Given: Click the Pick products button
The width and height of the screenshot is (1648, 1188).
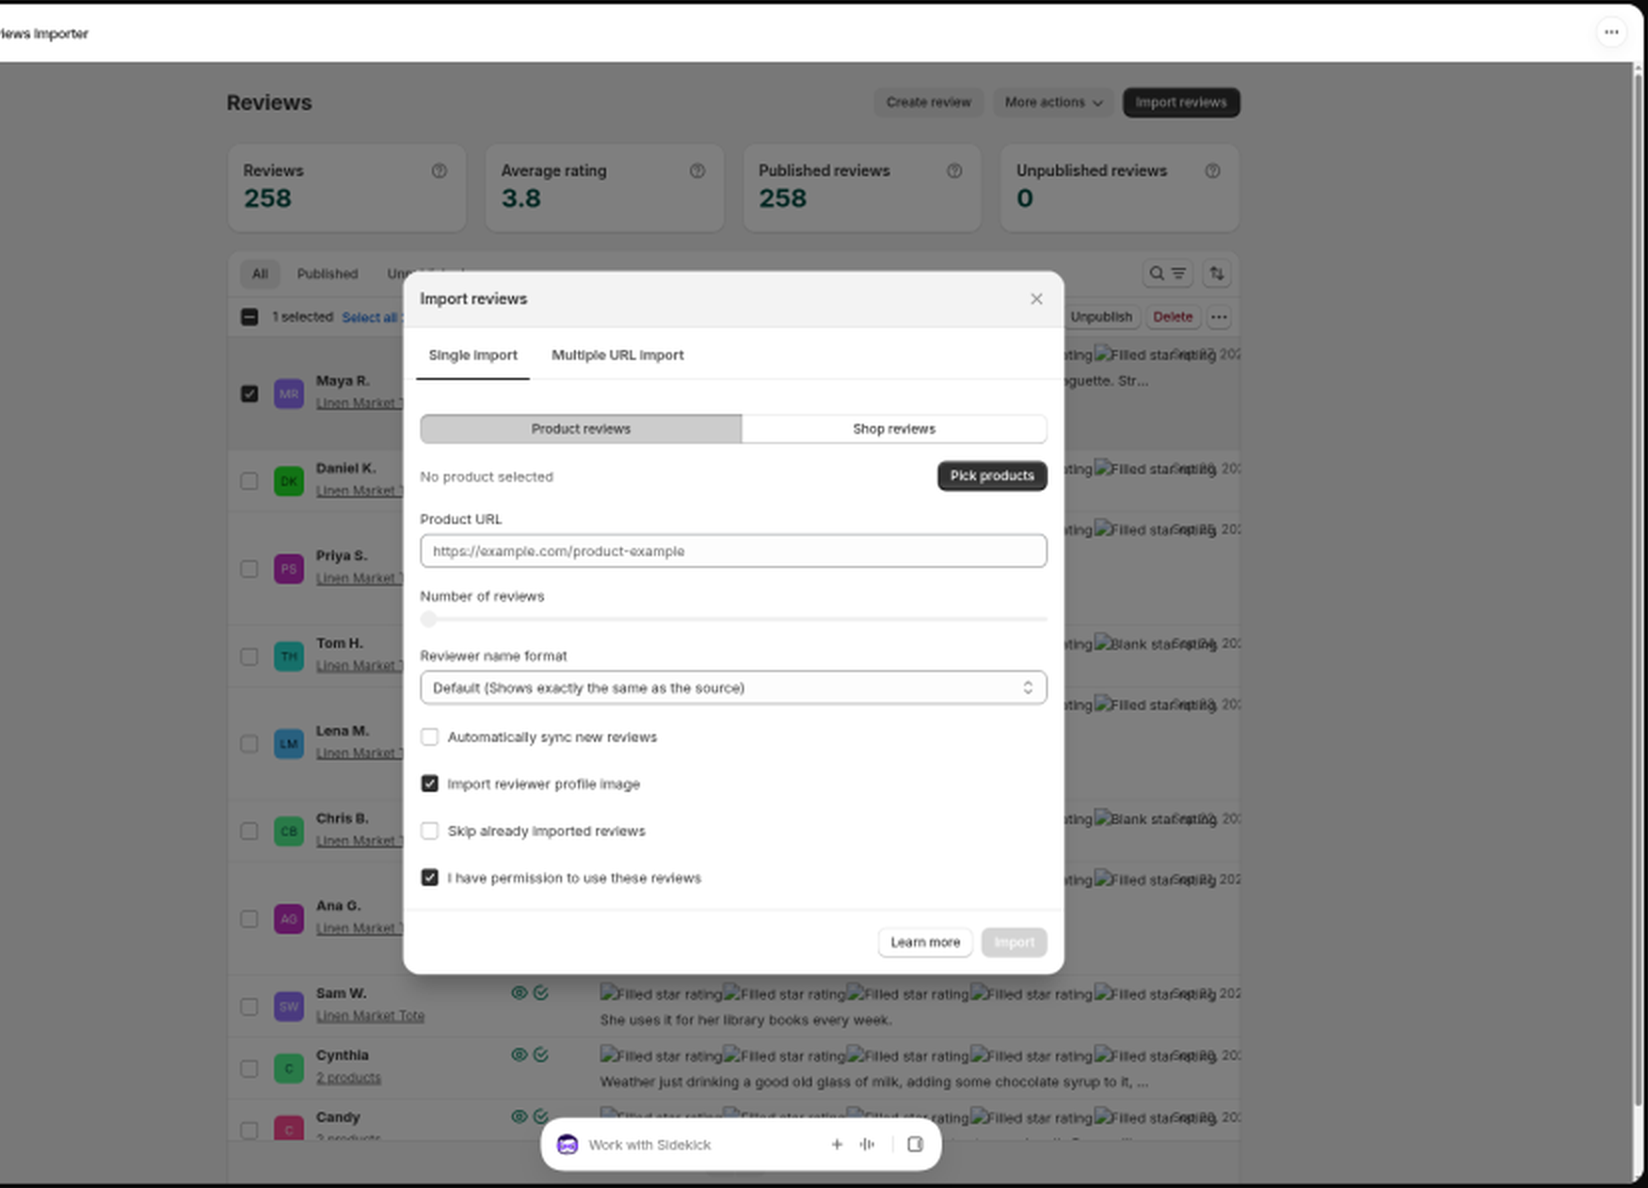Looking at the screenshot, I should (x=992, y=476).
